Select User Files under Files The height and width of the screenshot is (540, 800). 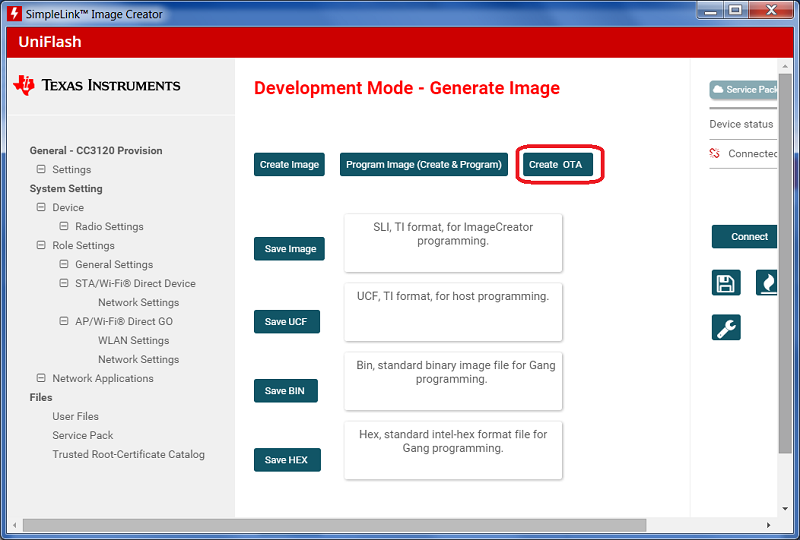coord(75,417)
